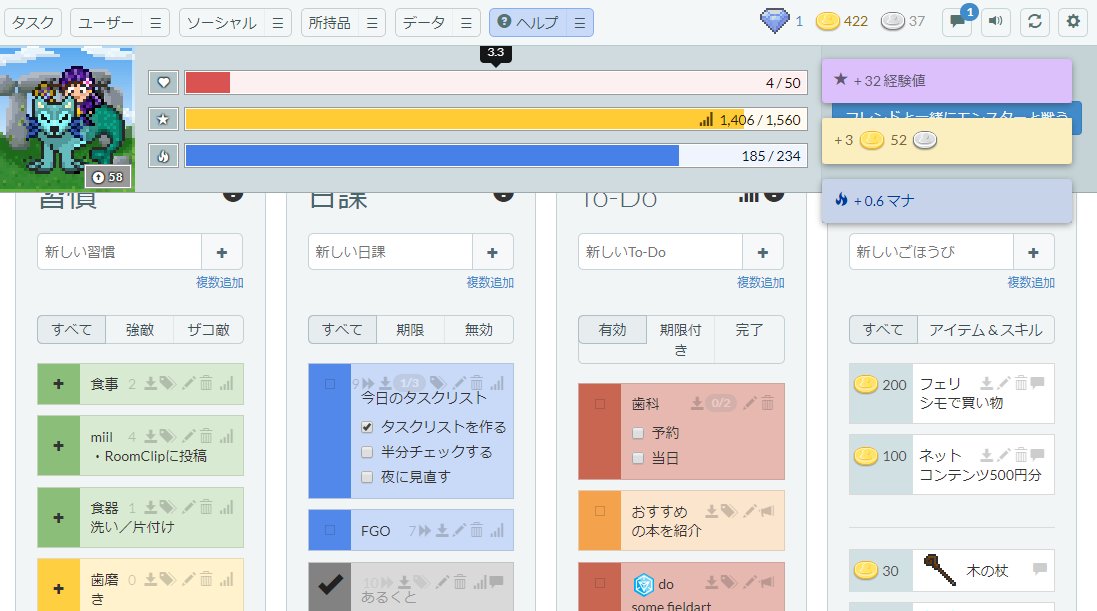Delete the 食事 habit with trash icon
1097x611 pixels.
point(206,384)
